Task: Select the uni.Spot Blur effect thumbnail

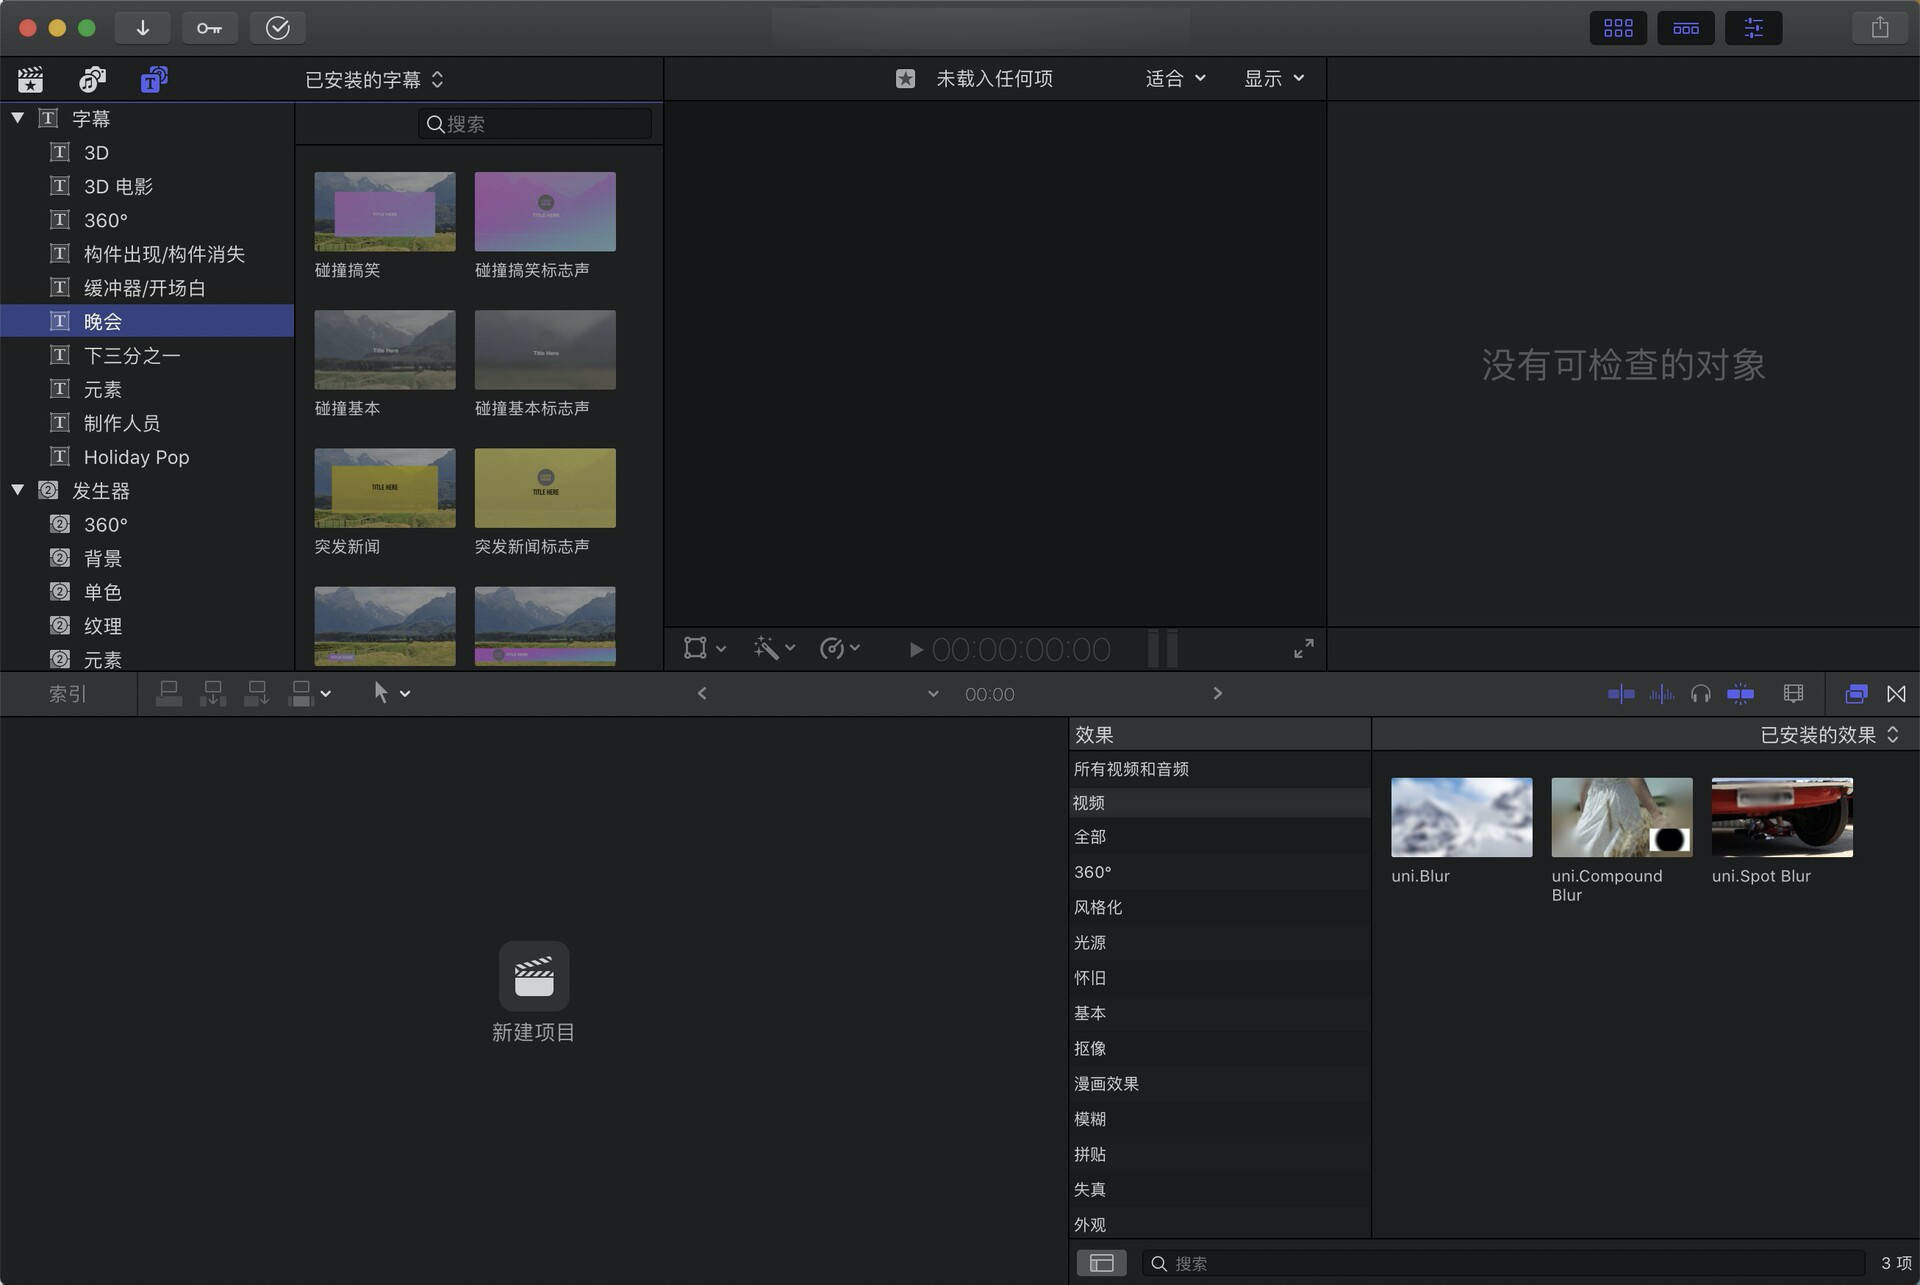Action: [x=1781, y=817]
